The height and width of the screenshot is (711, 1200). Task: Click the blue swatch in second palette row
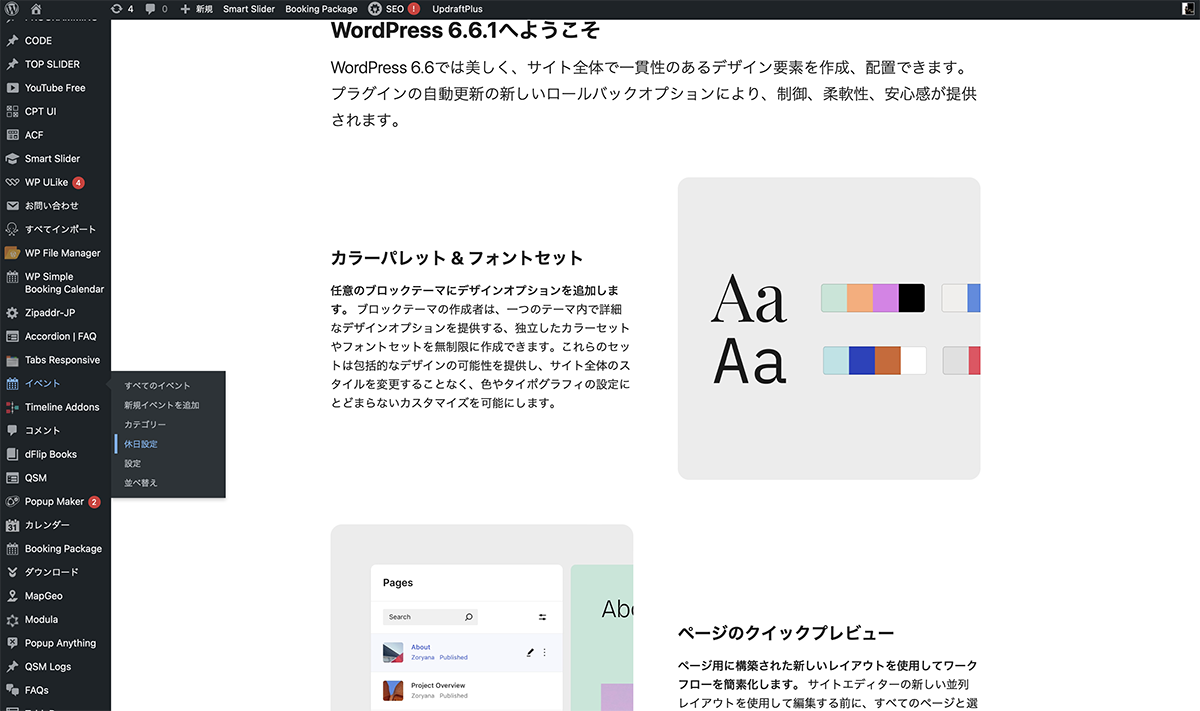coord(861,361)
